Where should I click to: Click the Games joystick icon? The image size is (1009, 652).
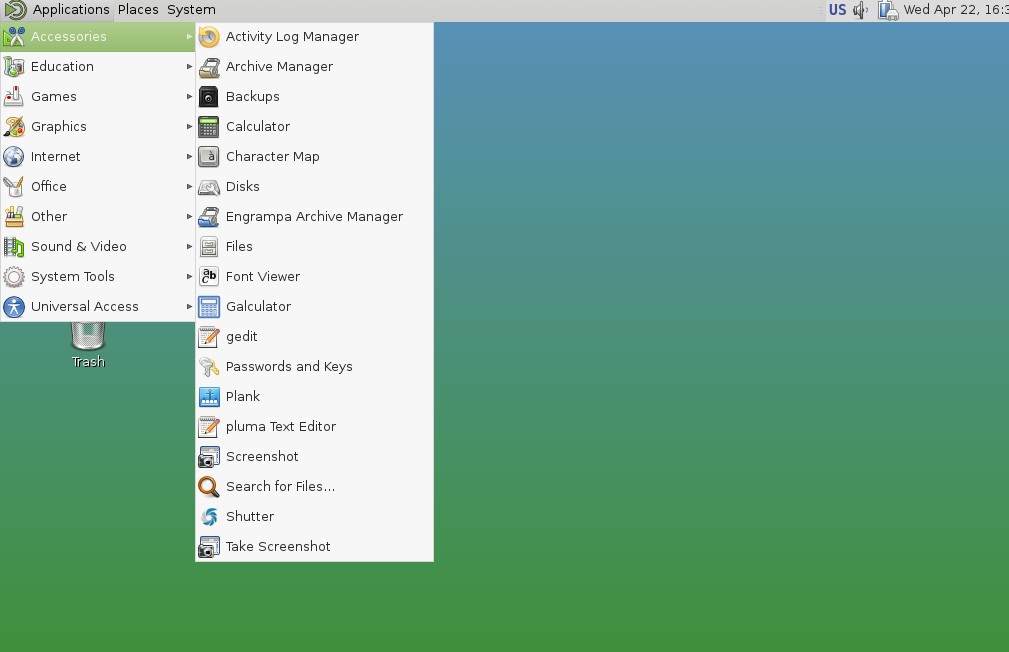(14, 97)
